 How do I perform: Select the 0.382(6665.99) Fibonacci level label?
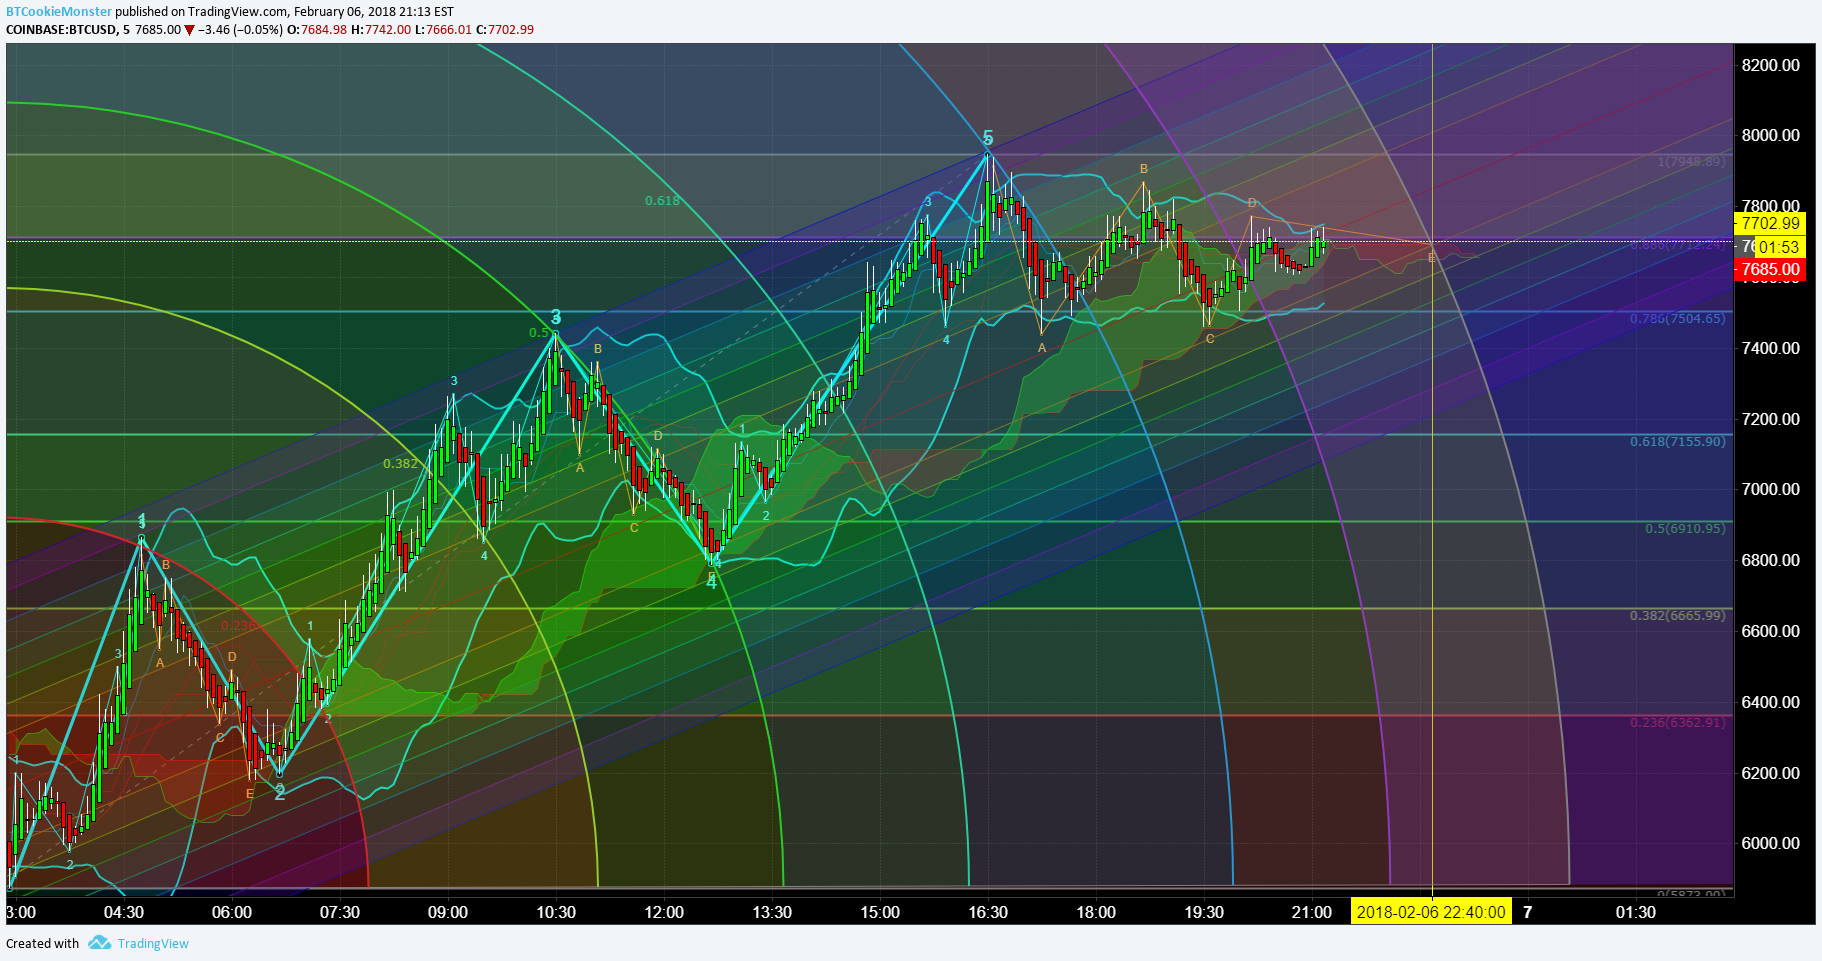pos(1678,615)
